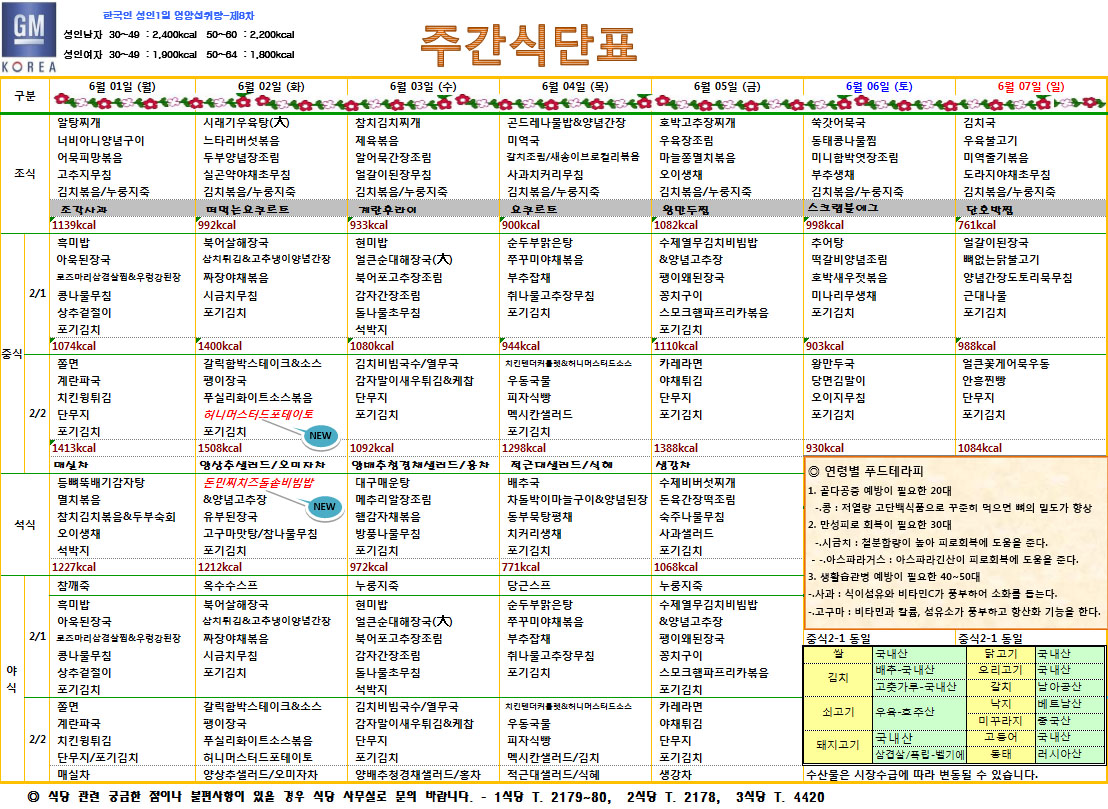Image resolution: width=1108 pixels, height=809 pixels.
Task: Select the 6월 01일 (월) column header
Action: 122,86
